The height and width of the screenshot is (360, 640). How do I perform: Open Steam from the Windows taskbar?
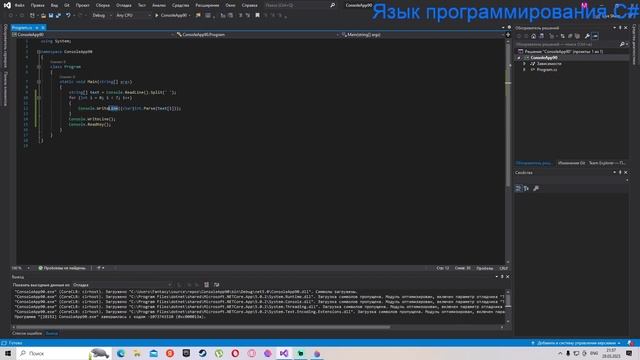point(202,353)
